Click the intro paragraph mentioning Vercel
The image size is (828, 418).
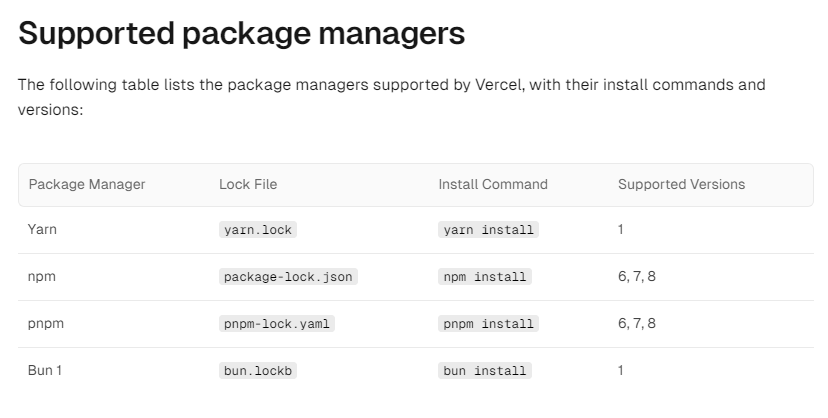click(391, 97)
